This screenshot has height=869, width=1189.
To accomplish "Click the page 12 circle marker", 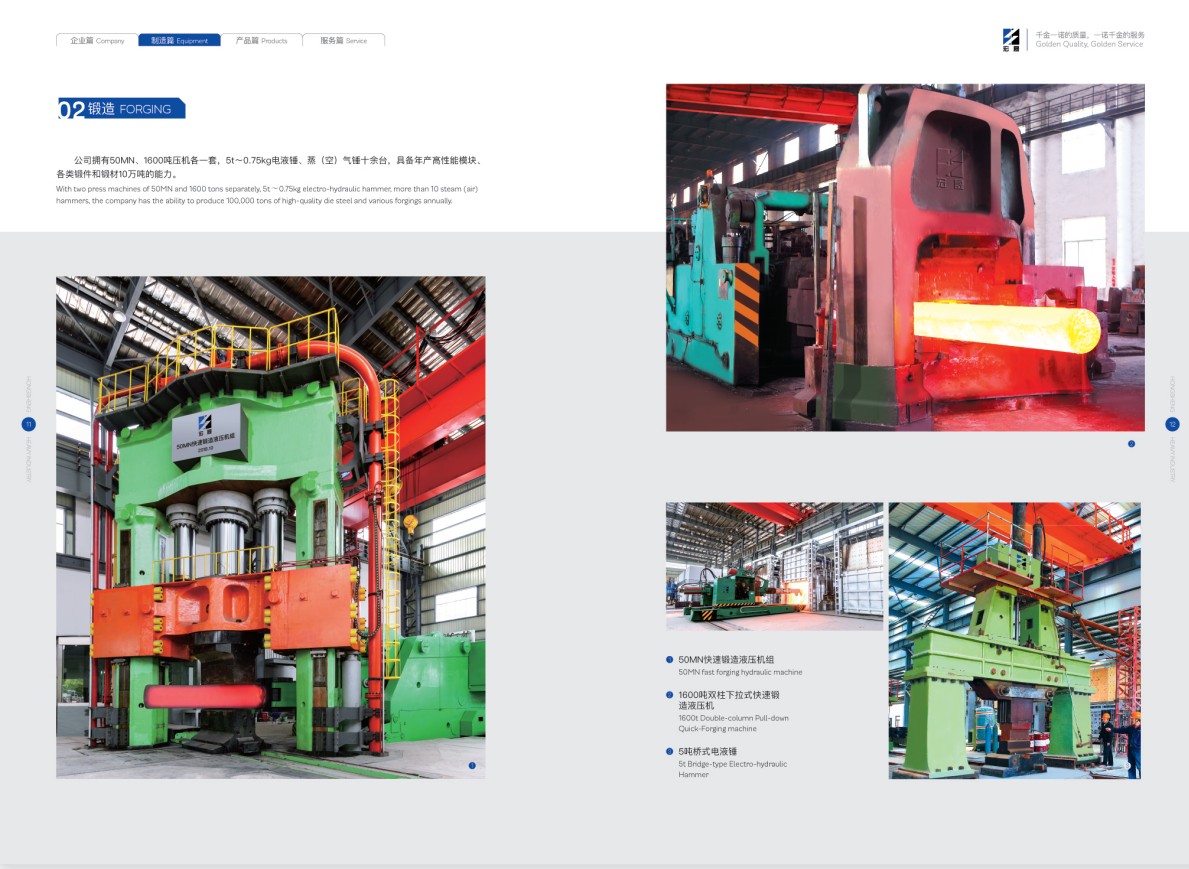I will [1172, 424].
